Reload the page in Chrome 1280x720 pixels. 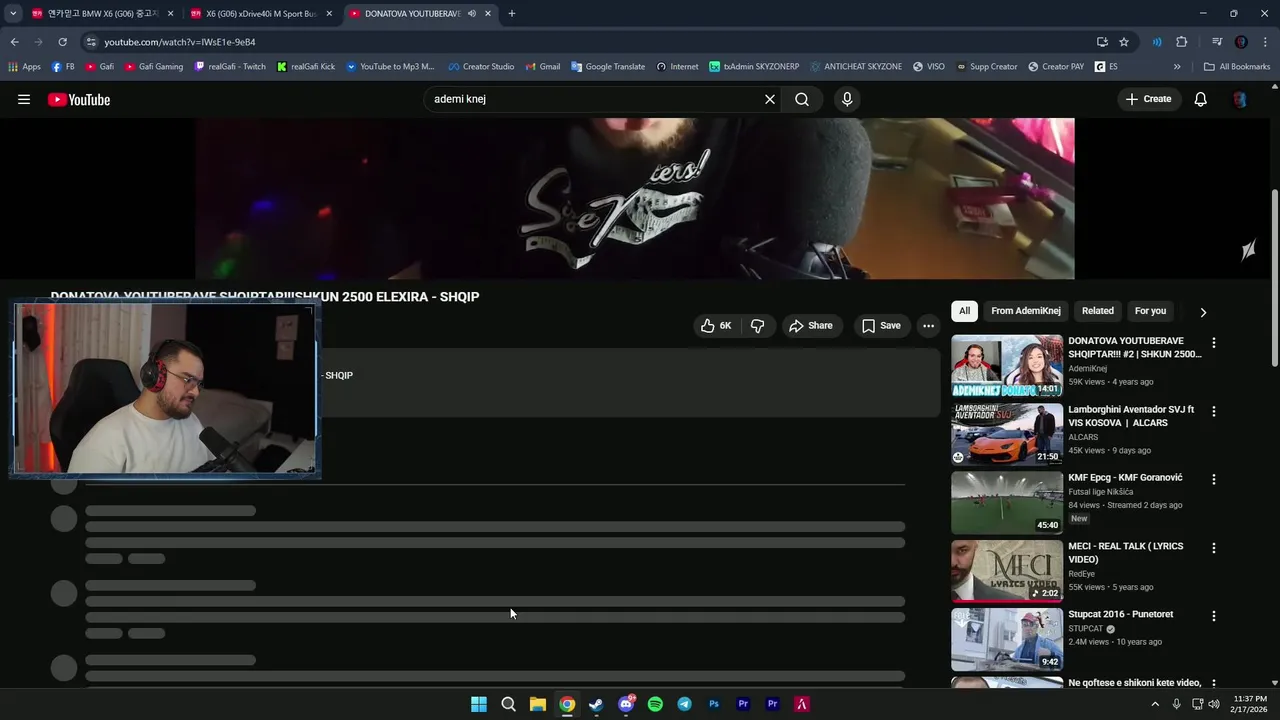coord(62,42)
